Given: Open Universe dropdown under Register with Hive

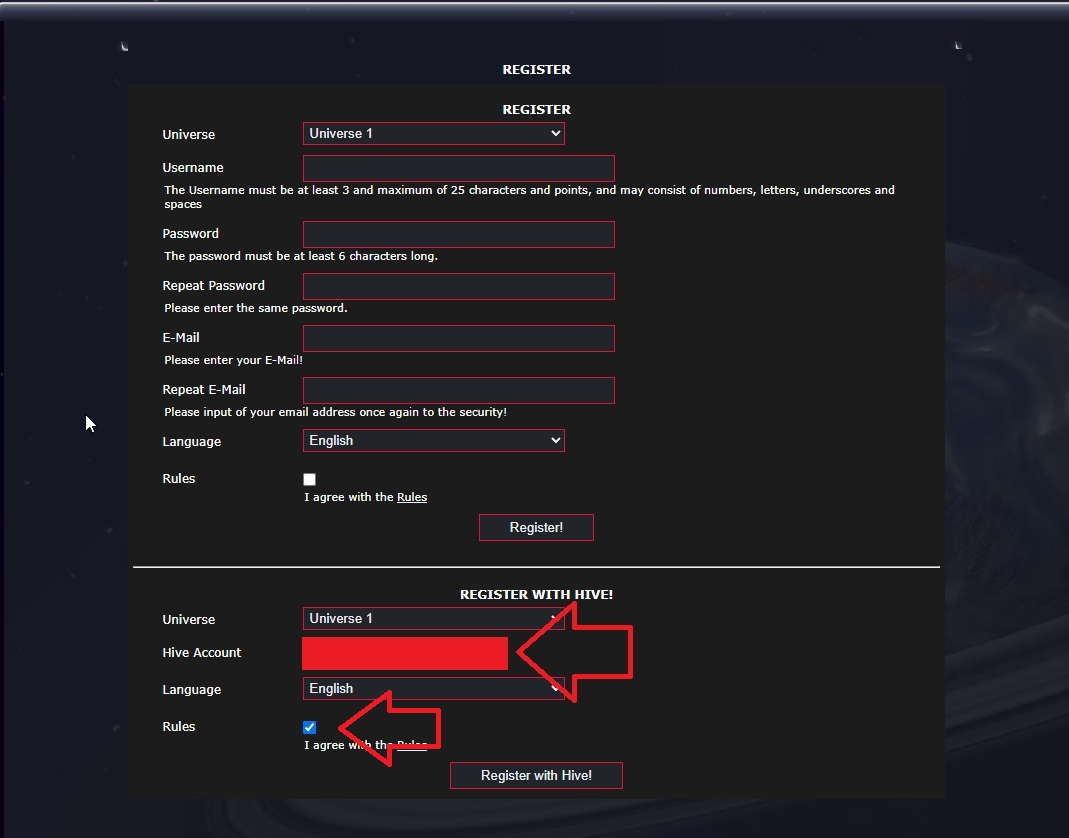Looking at the screenshot, I should (434, 618).
